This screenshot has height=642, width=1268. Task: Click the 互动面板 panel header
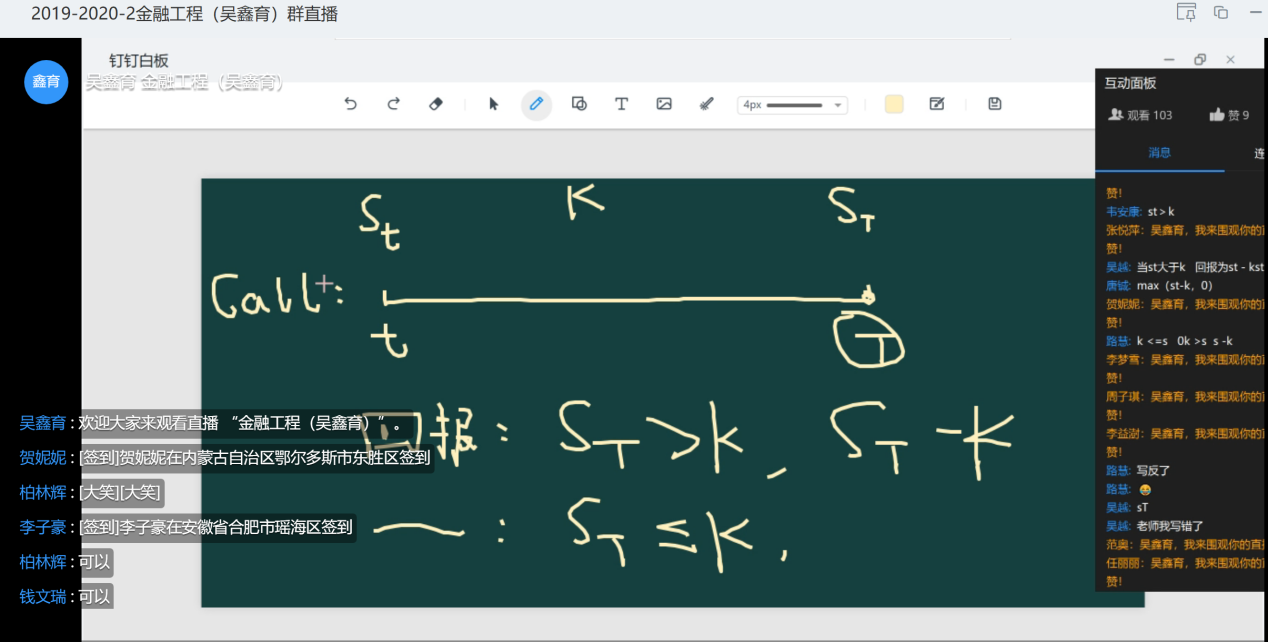(x=1130, y=84)
